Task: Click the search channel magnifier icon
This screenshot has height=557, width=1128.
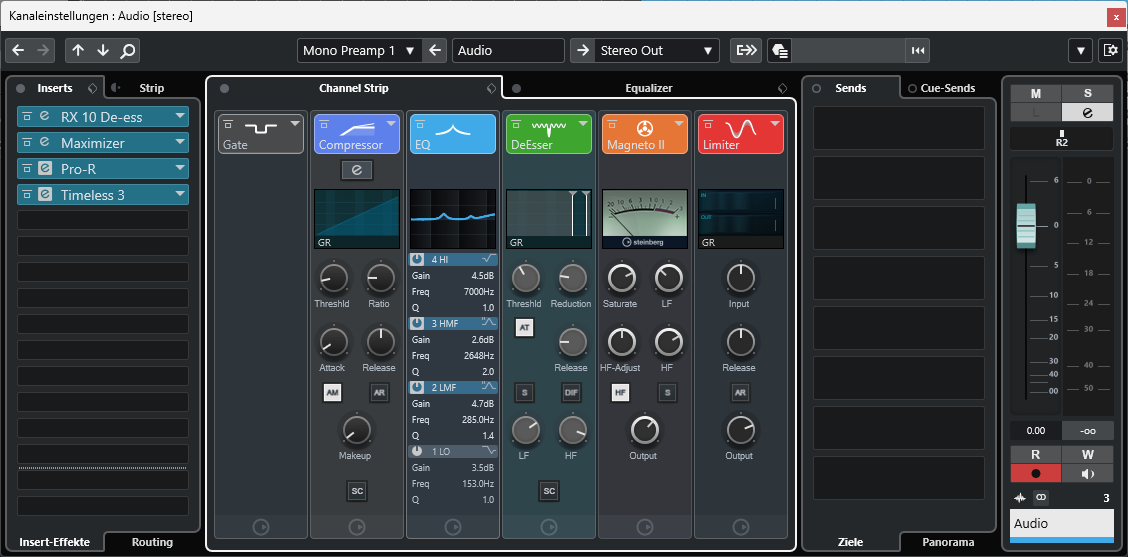Action: point(127,51)
